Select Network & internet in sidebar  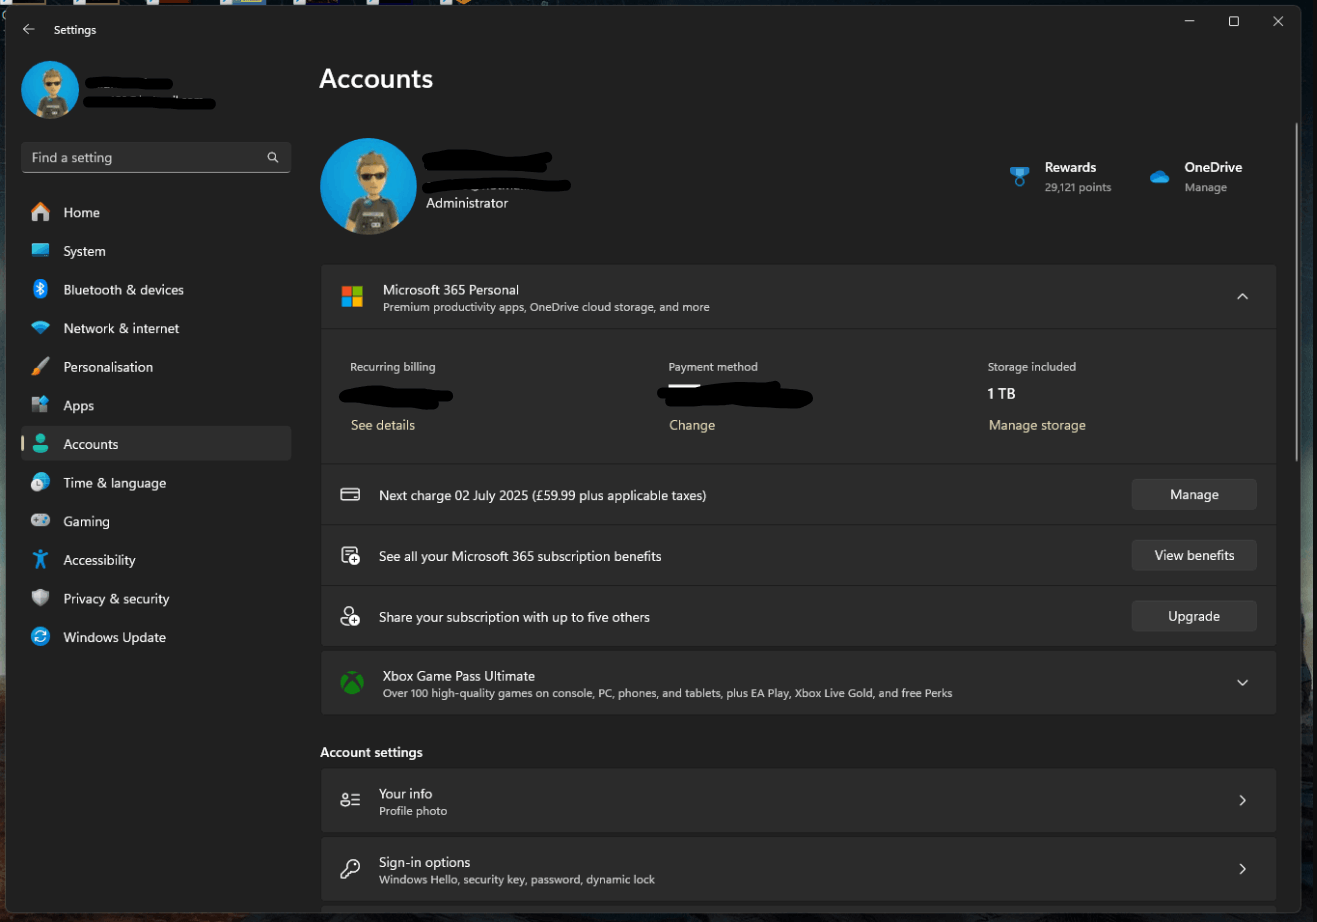[x=156, y=328]
